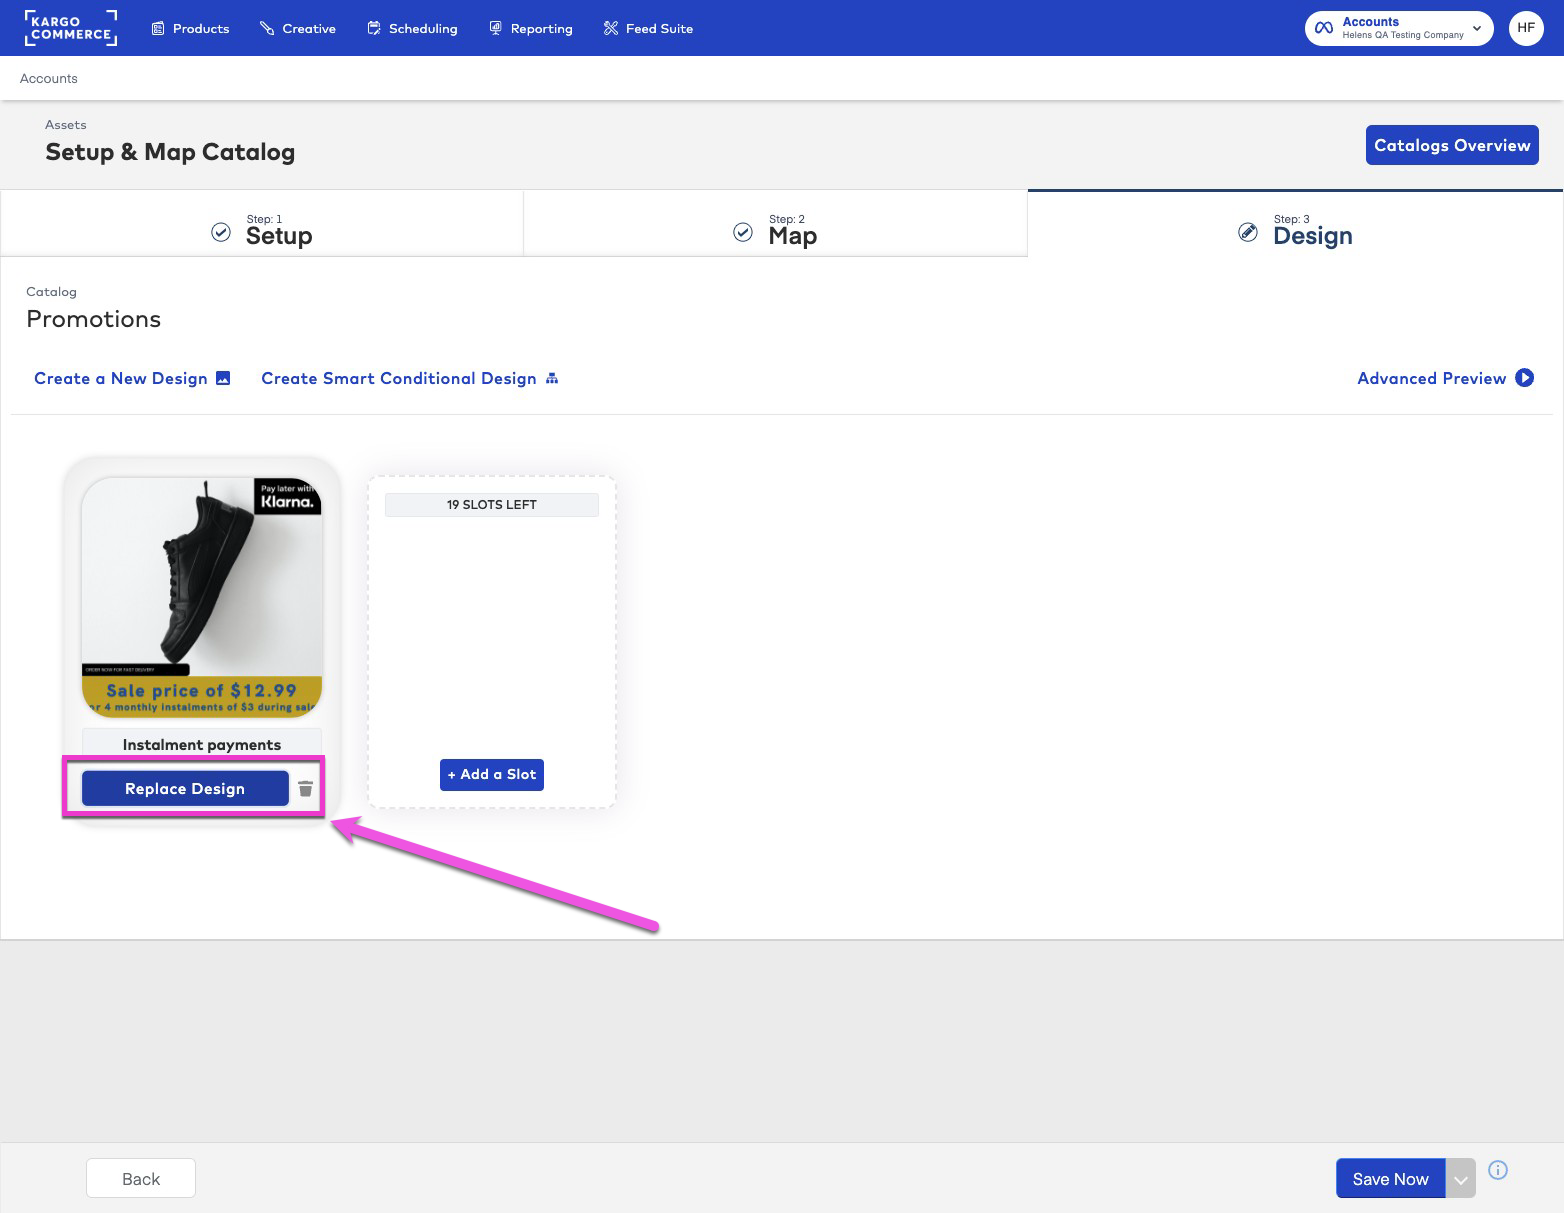Viewport: 1564px width, 1213px height.
Task: Click the Back button
Action: (140, 1179)
